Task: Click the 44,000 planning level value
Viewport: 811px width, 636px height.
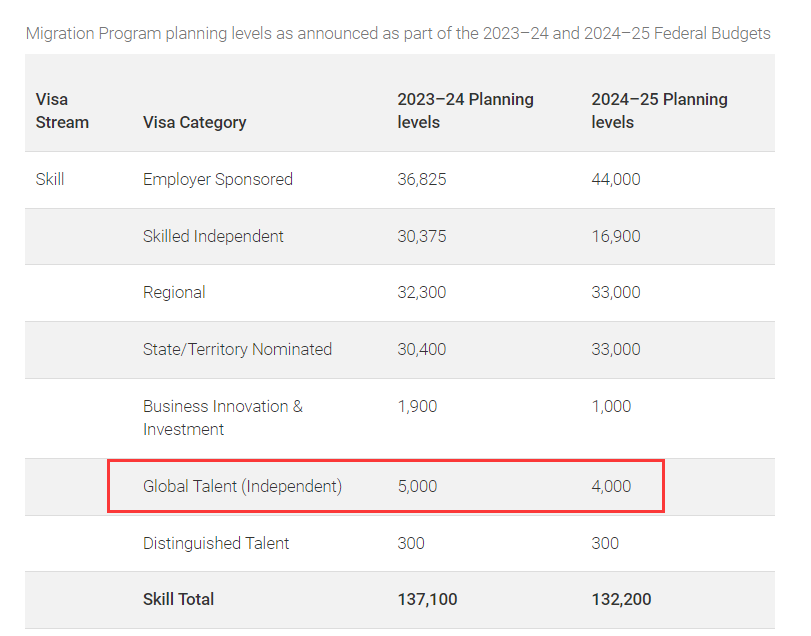Action: (x=616, y=179)
